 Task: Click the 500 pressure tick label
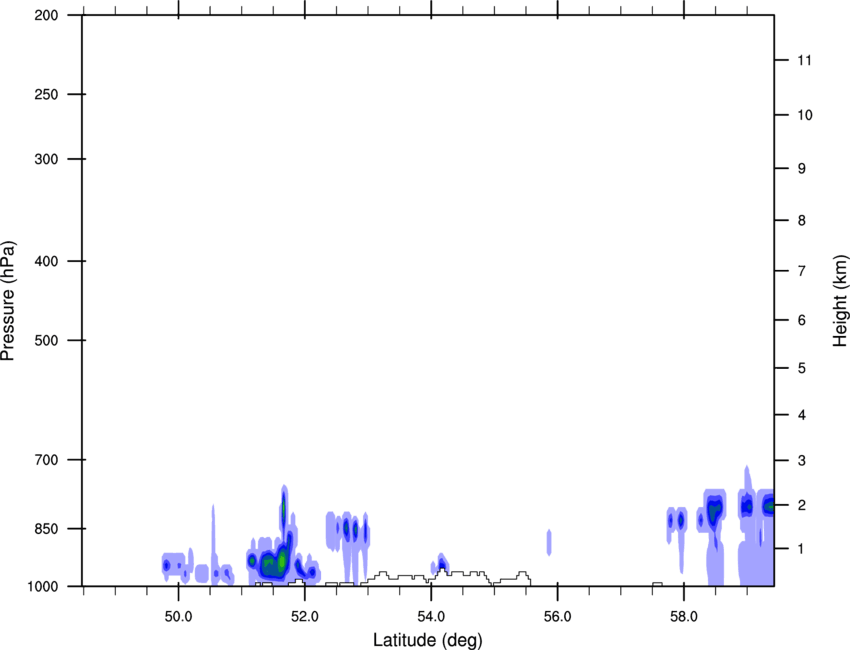coord(46,341)
